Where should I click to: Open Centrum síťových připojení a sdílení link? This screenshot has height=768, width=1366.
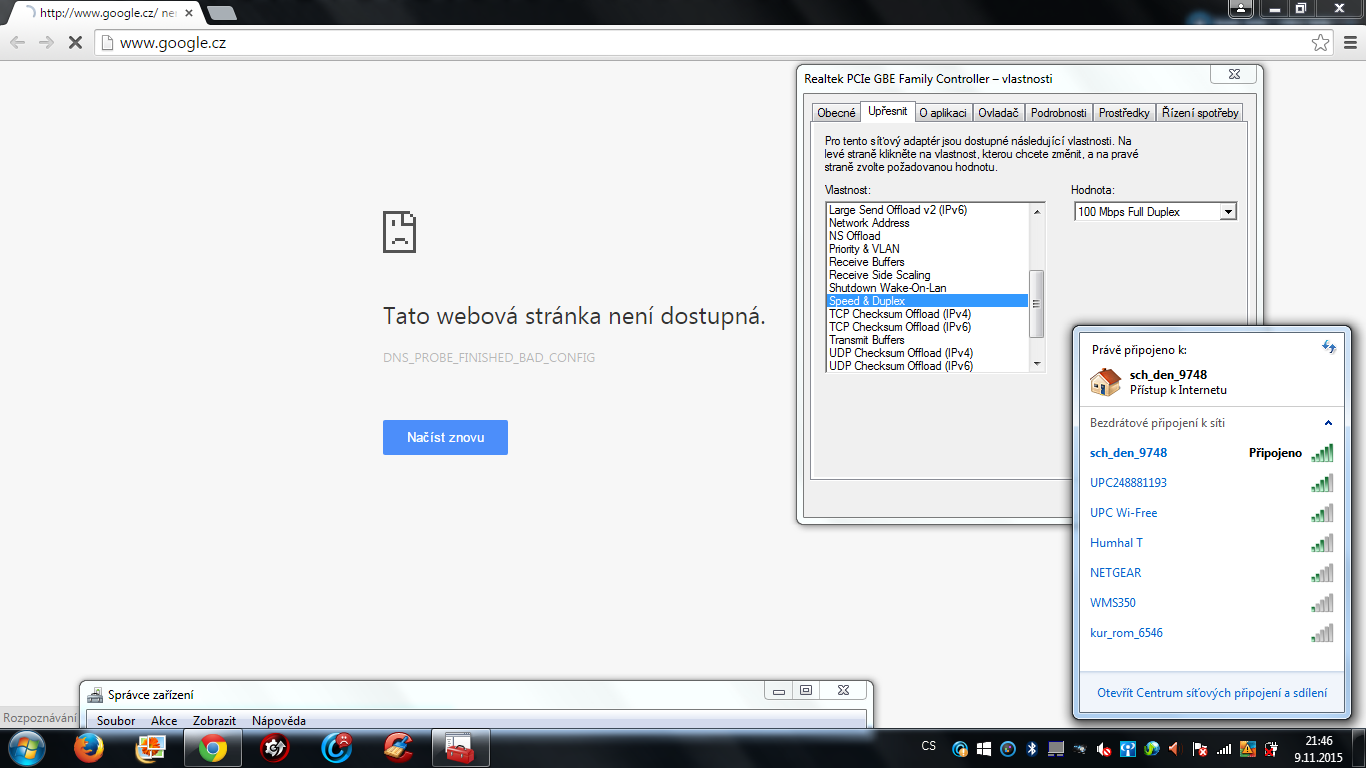(1212, 693)
